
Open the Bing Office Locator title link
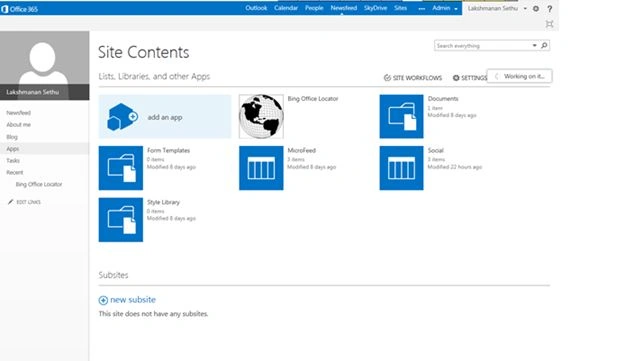pos(313,99)
